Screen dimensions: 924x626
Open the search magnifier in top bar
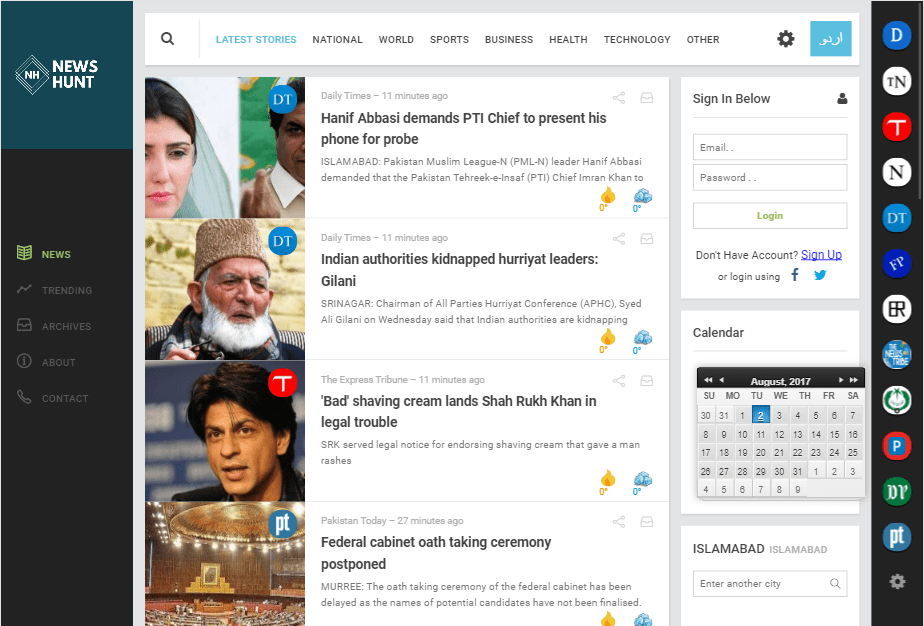[167, 39]
